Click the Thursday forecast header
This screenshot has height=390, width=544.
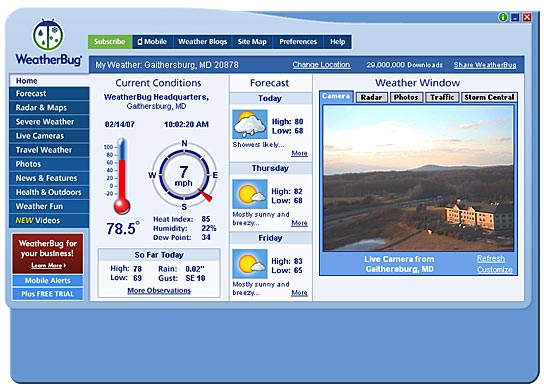tap(270, 168)
